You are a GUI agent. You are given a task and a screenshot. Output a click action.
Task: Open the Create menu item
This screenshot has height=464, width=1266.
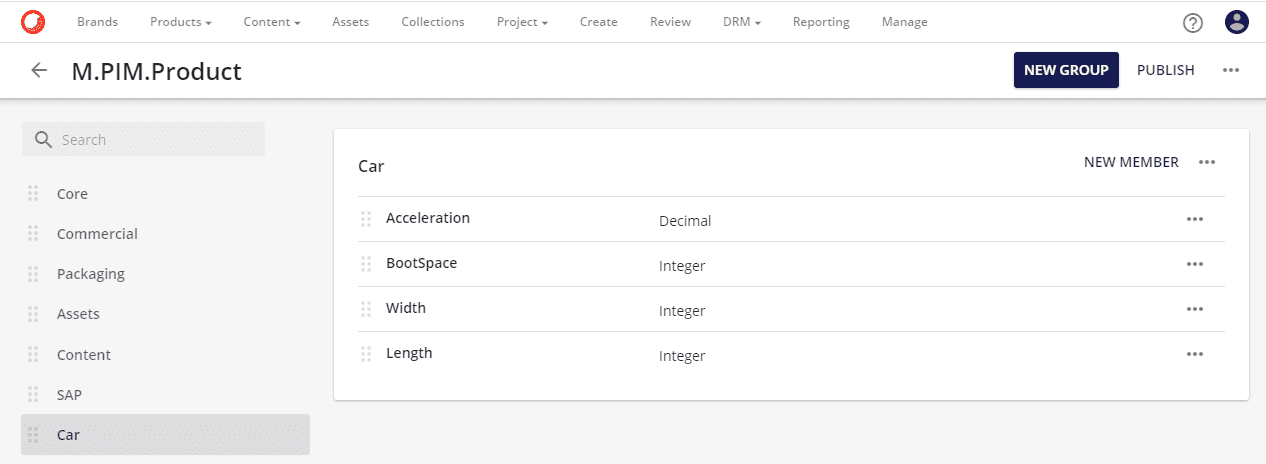(599, 22)
